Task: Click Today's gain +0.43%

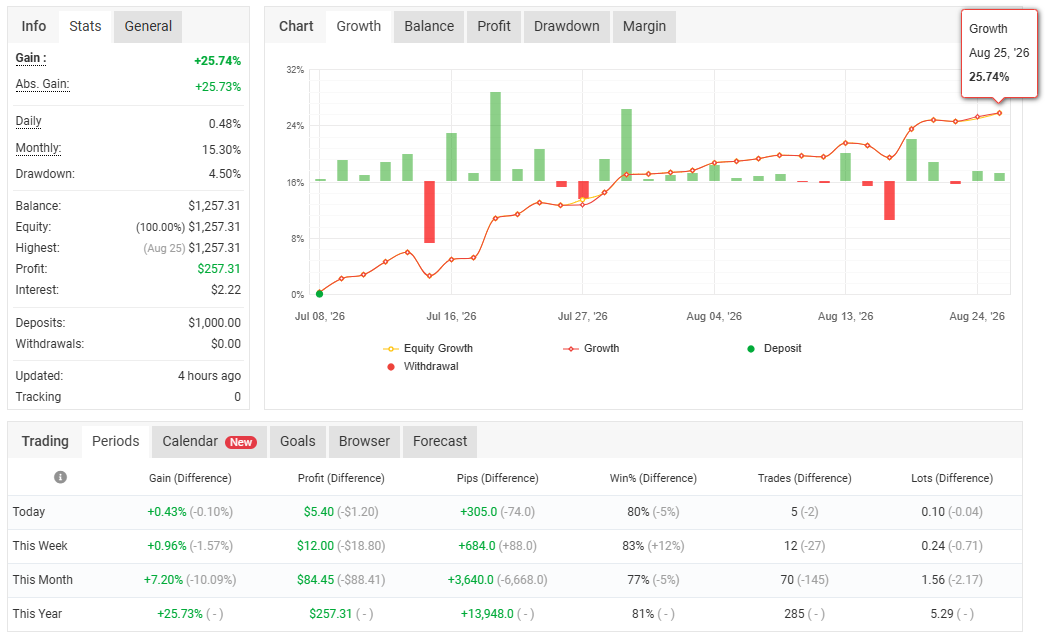Action: point(167,512)
